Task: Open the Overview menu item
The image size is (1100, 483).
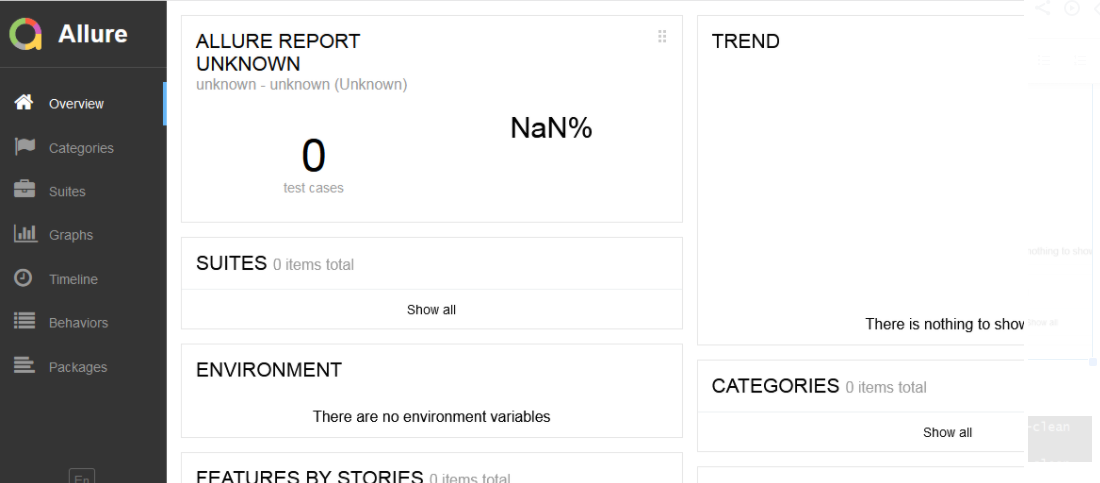Action: pos(83,104)
